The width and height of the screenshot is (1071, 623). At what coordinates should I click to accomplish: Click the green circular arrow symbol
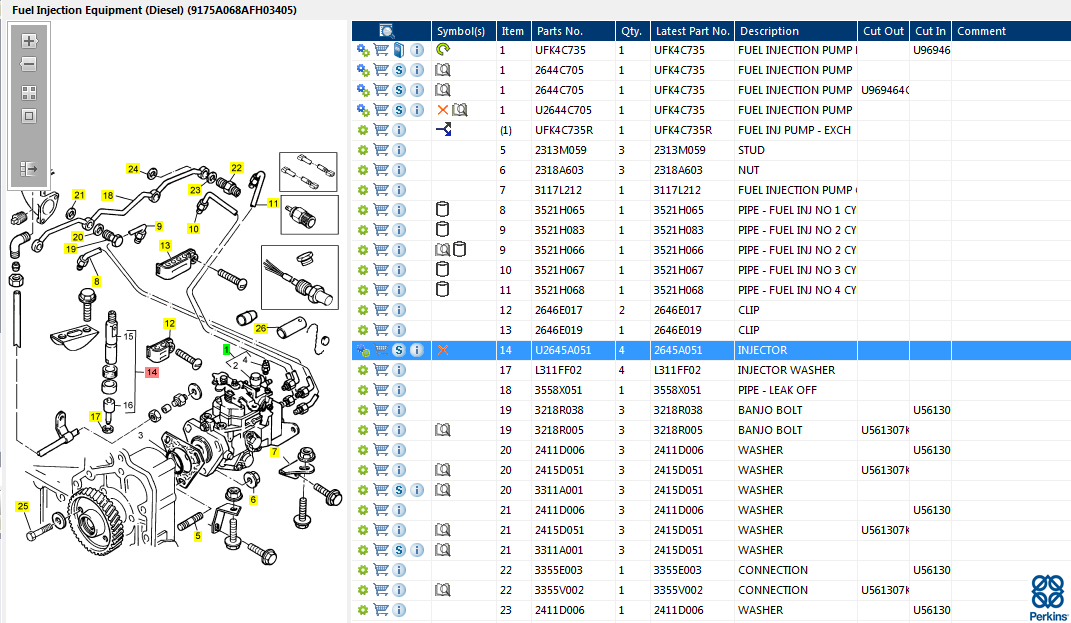click(x=443, y=49)
